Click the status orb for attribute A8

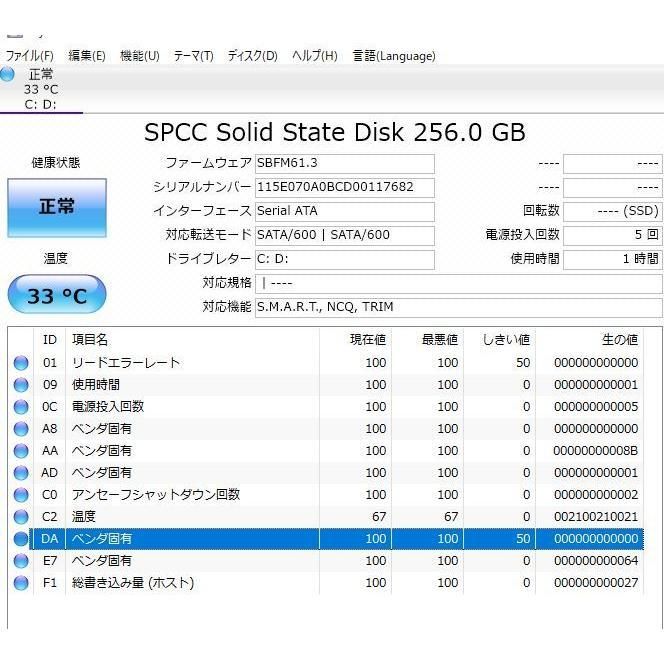(21, 429)
